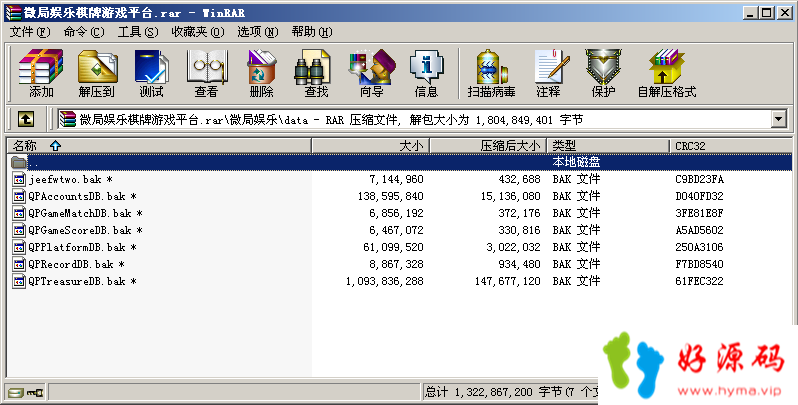Click size value 61,099,520
798x405 pixels.
coord(393,247)
